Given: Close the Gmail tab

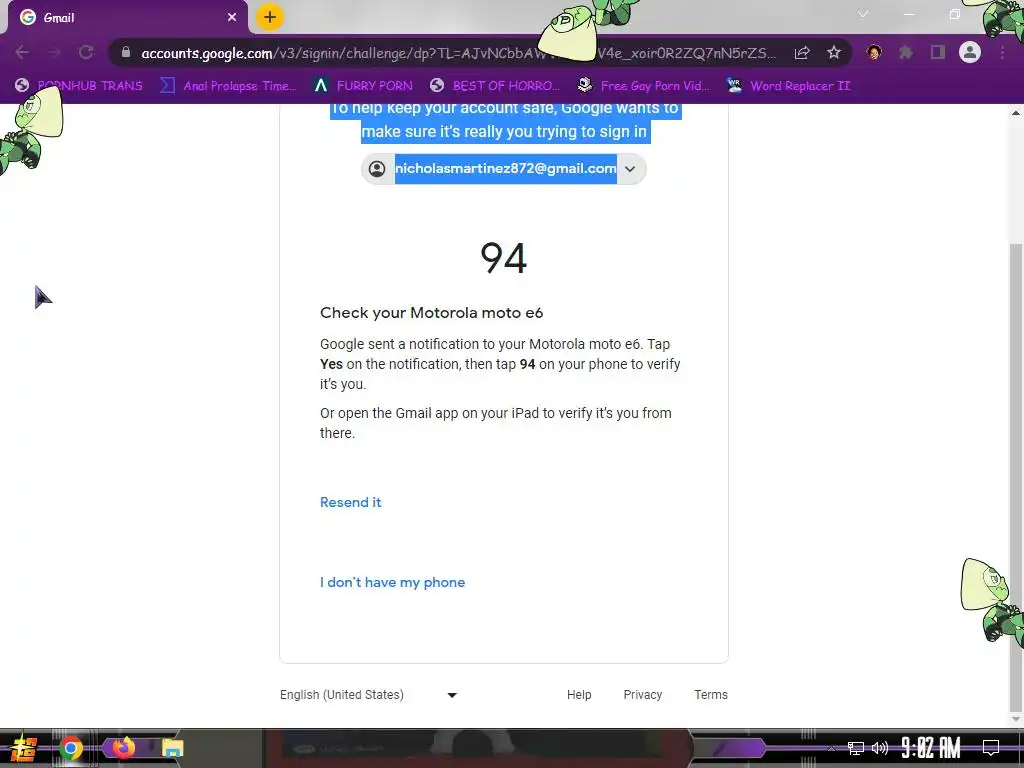Looking at the screenshot, I should click(x=232, y=17).
